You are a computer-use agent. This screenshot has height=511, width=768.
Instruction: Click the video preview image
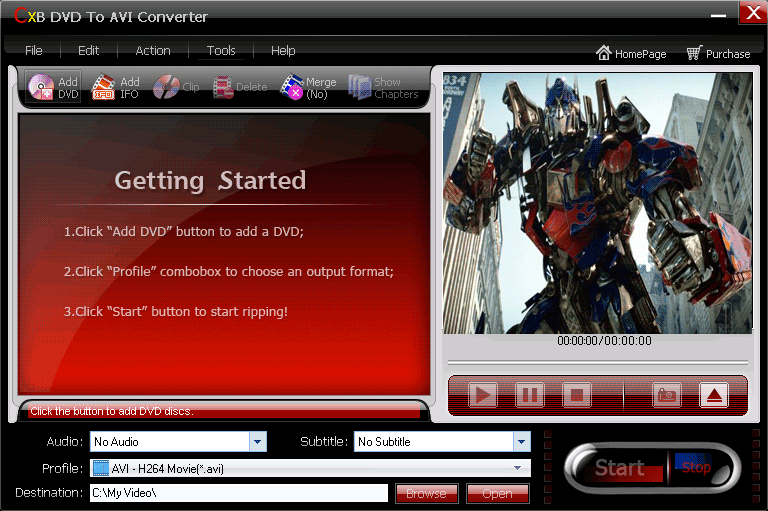click(x=598, y=203)
